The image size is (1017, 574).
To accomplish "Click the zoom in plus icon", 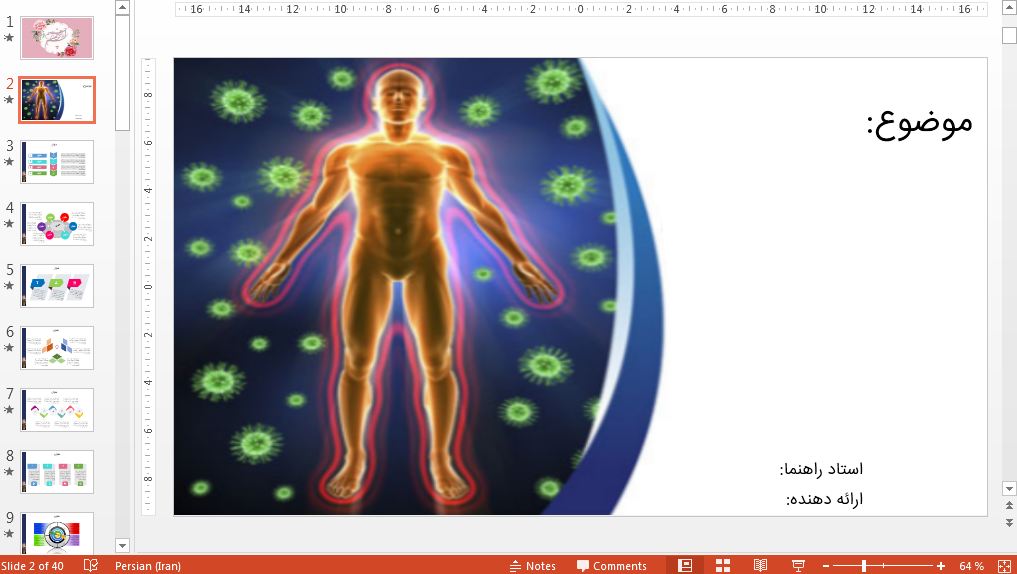I will tap(941, 566).
